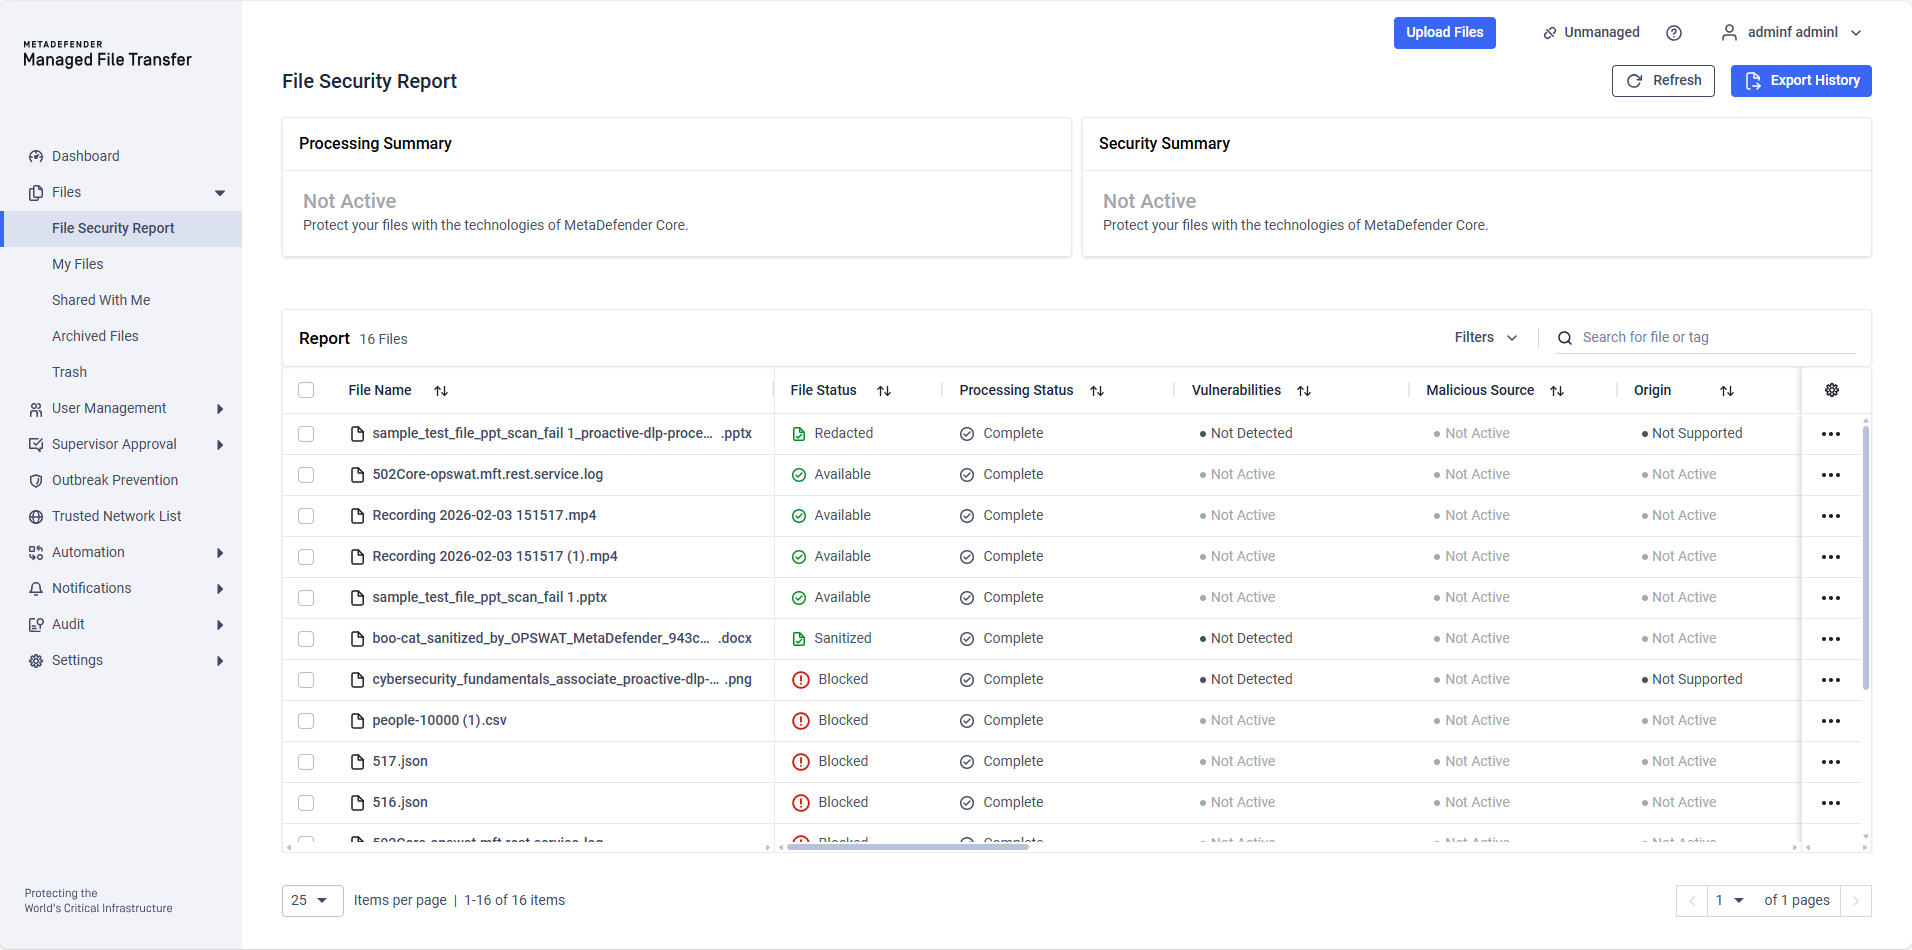Click the search magnifier icon

click(1564, 338)
